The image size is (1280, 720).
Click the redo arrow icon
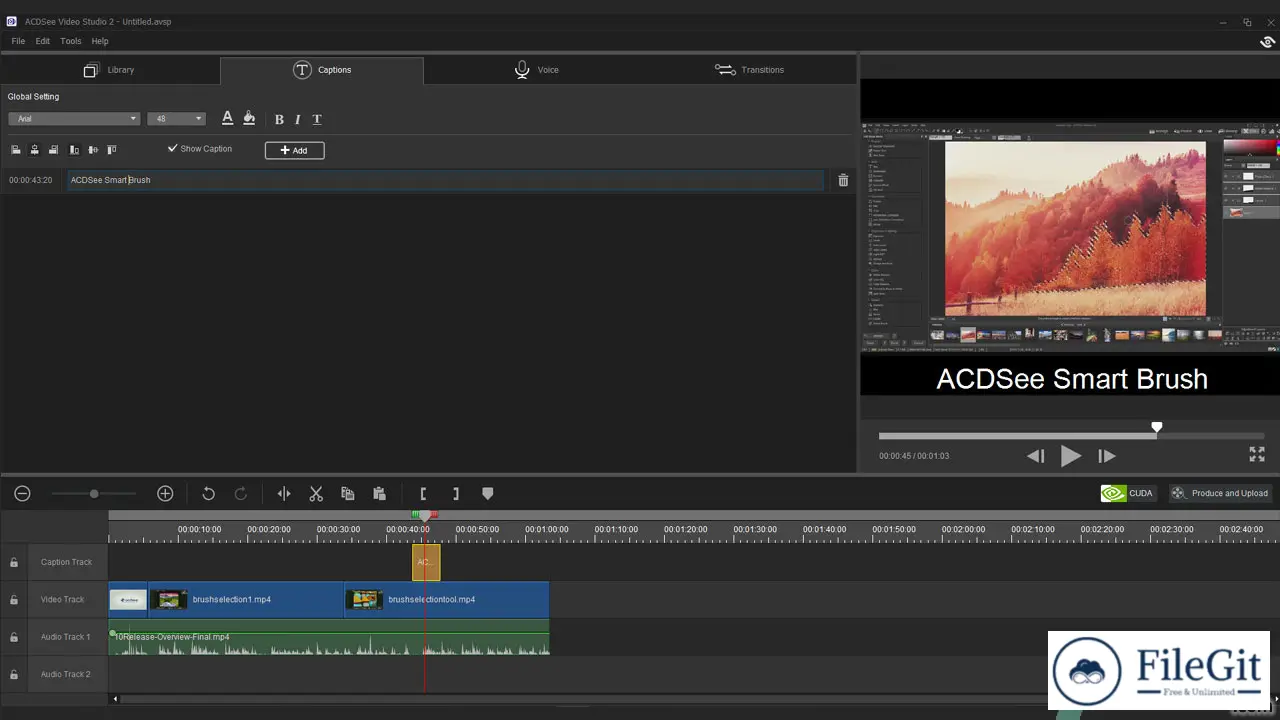tap(240, 493)
